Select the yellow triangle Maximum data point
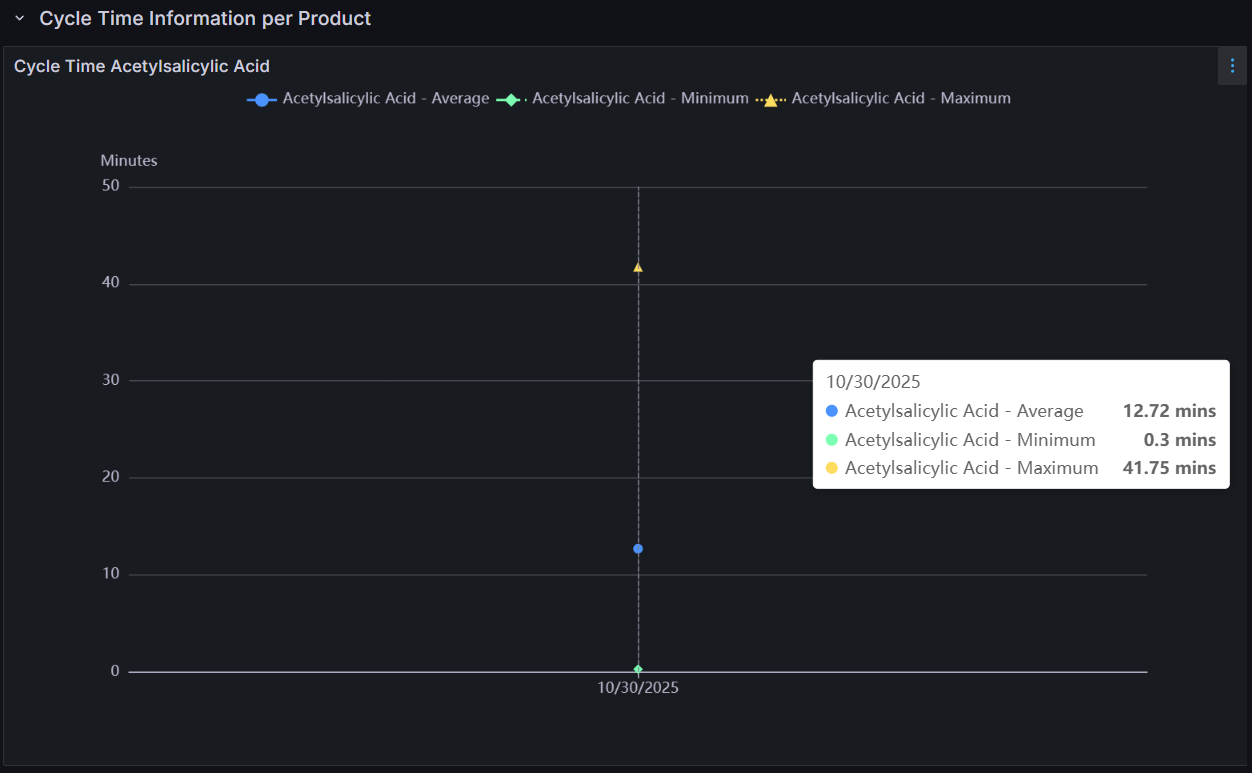The image size is (1252, 773). (638, 267)
